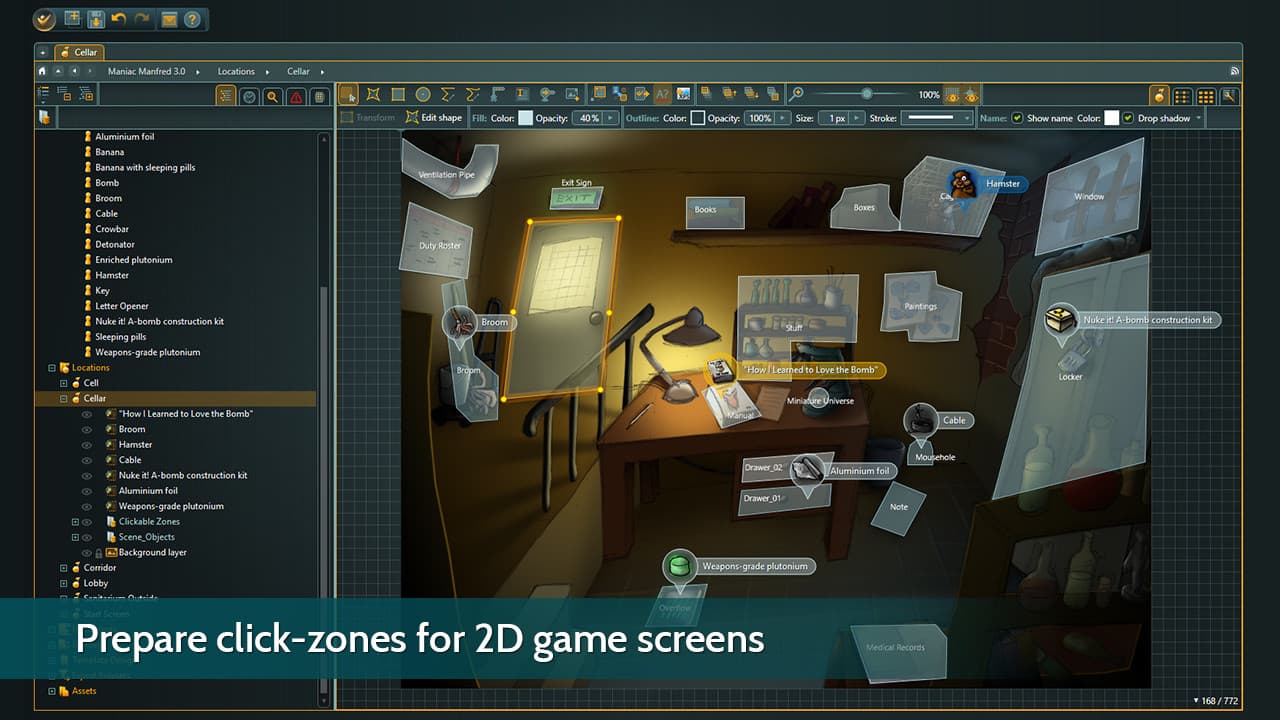Expand the Cell location node

pos(64,383)
